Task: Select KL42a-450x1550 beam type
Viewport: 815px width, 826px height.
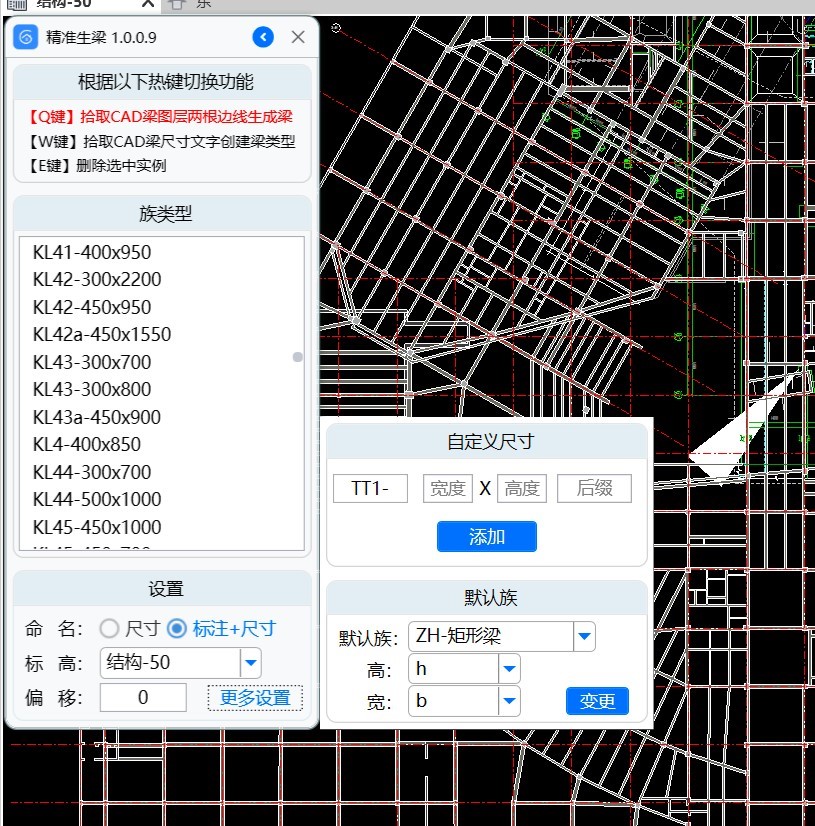Action: 102,335
